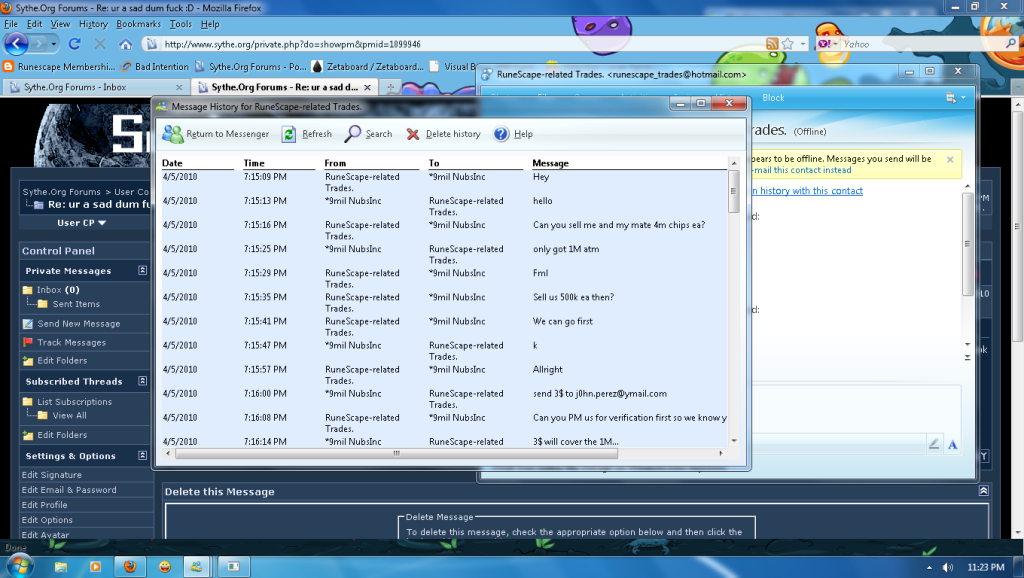Switch to Sythe.Org Forums Inbox tab
The image size is (1024, 578).
tap(97, 87)
